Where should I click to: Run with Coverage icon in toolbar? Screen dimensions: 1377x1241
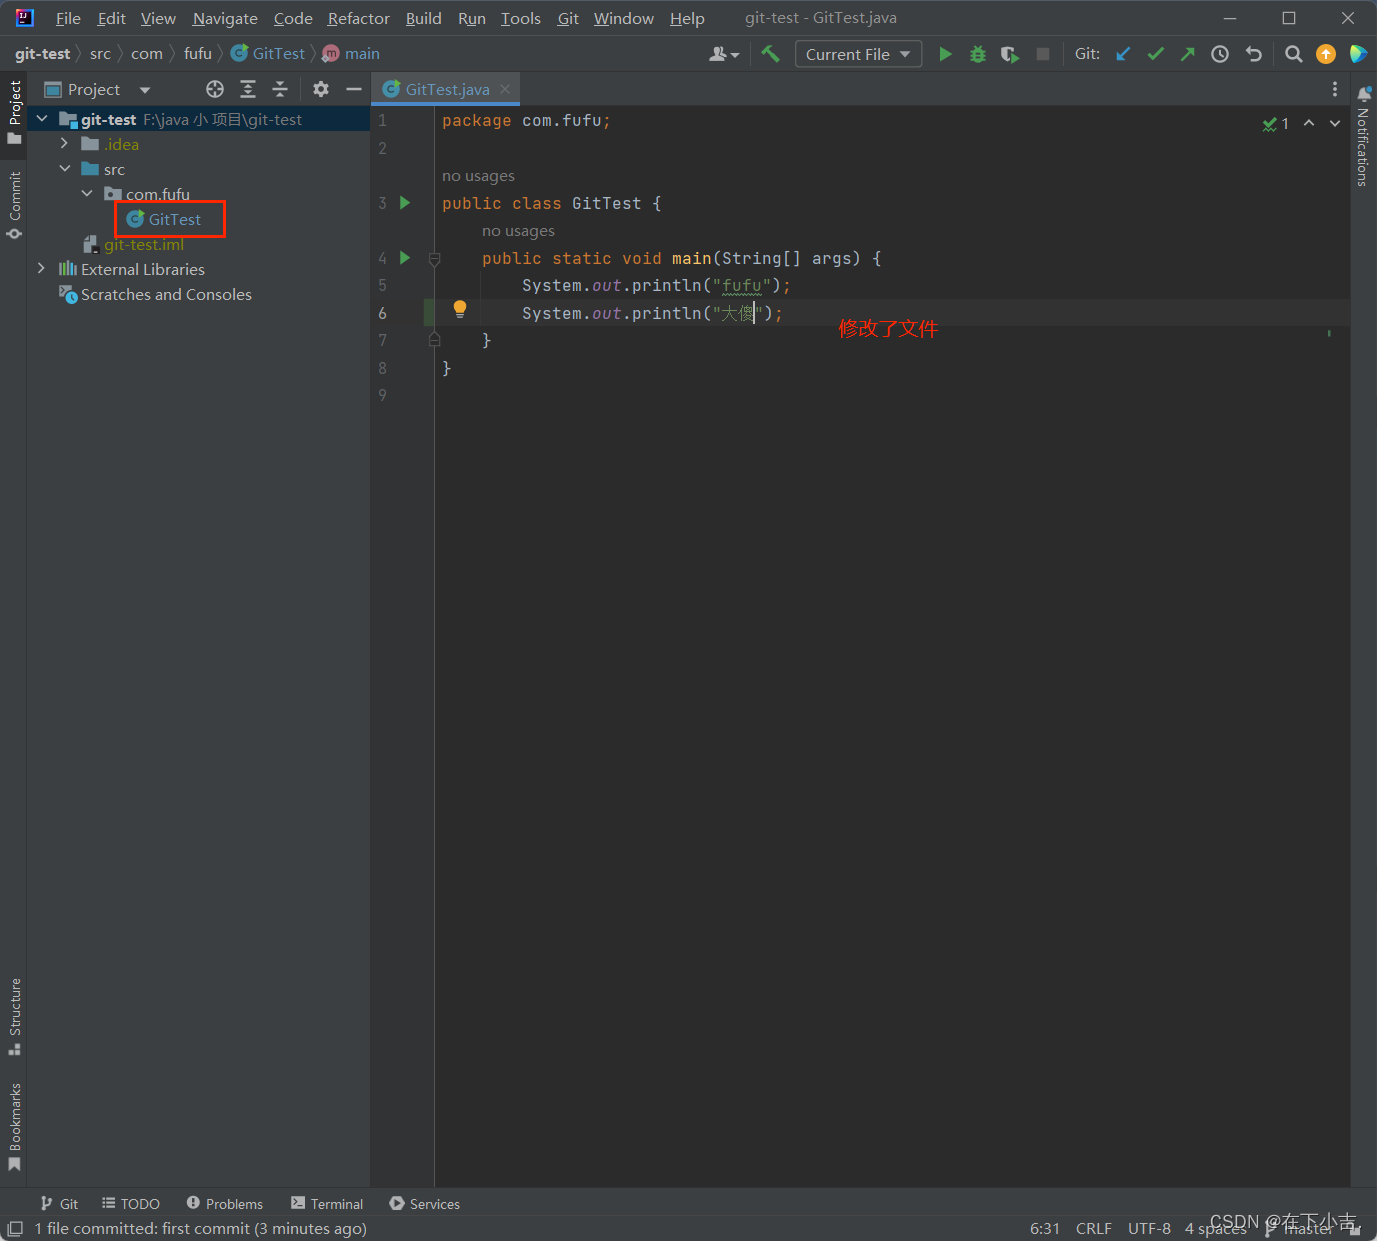(x=1010, y=54)
